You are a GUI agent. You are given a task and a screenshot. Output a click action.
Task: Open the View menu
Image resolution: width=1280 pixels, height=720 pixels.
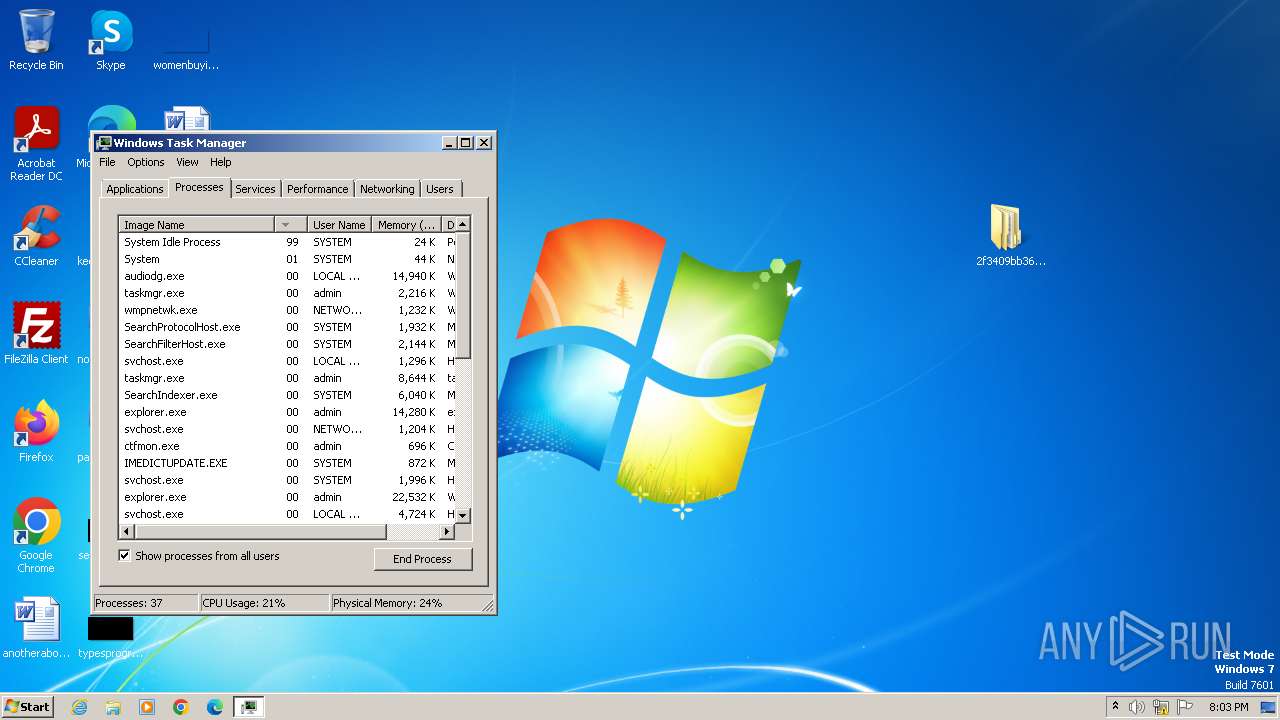[x=187, y=162]
